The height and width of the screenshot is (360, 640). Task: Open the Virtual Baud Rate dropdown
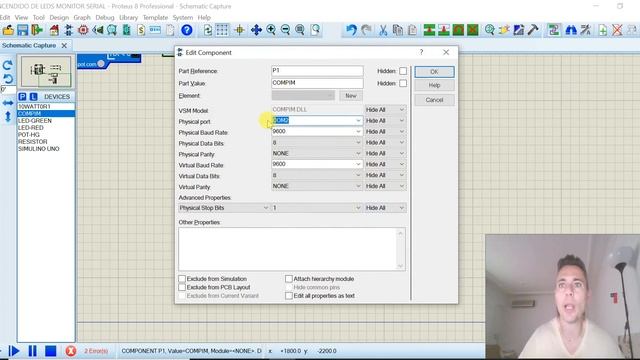point(358,164)
